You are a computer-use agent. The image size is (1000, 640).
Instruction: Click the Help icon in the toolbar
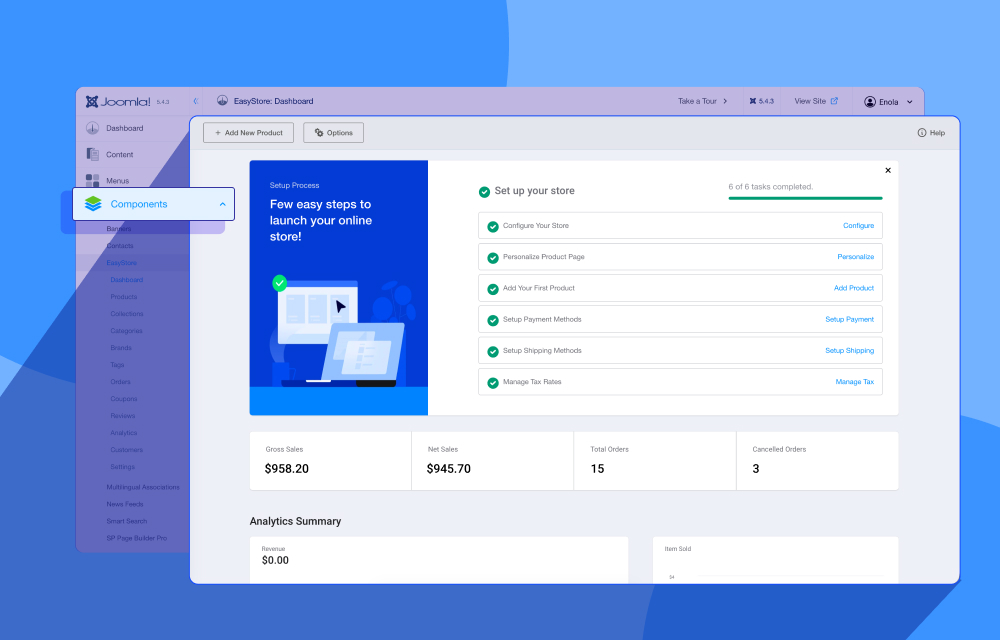pos(922,133)
